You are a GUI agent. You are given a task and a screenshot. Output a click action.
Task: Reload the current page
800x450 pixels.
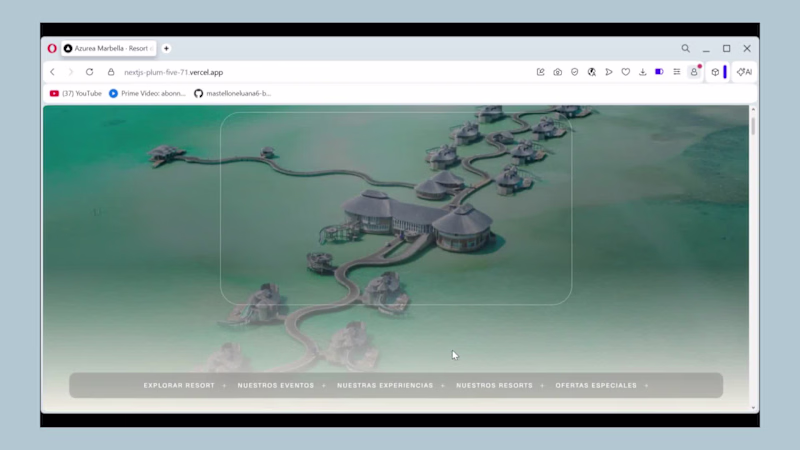tap(89, 72)
